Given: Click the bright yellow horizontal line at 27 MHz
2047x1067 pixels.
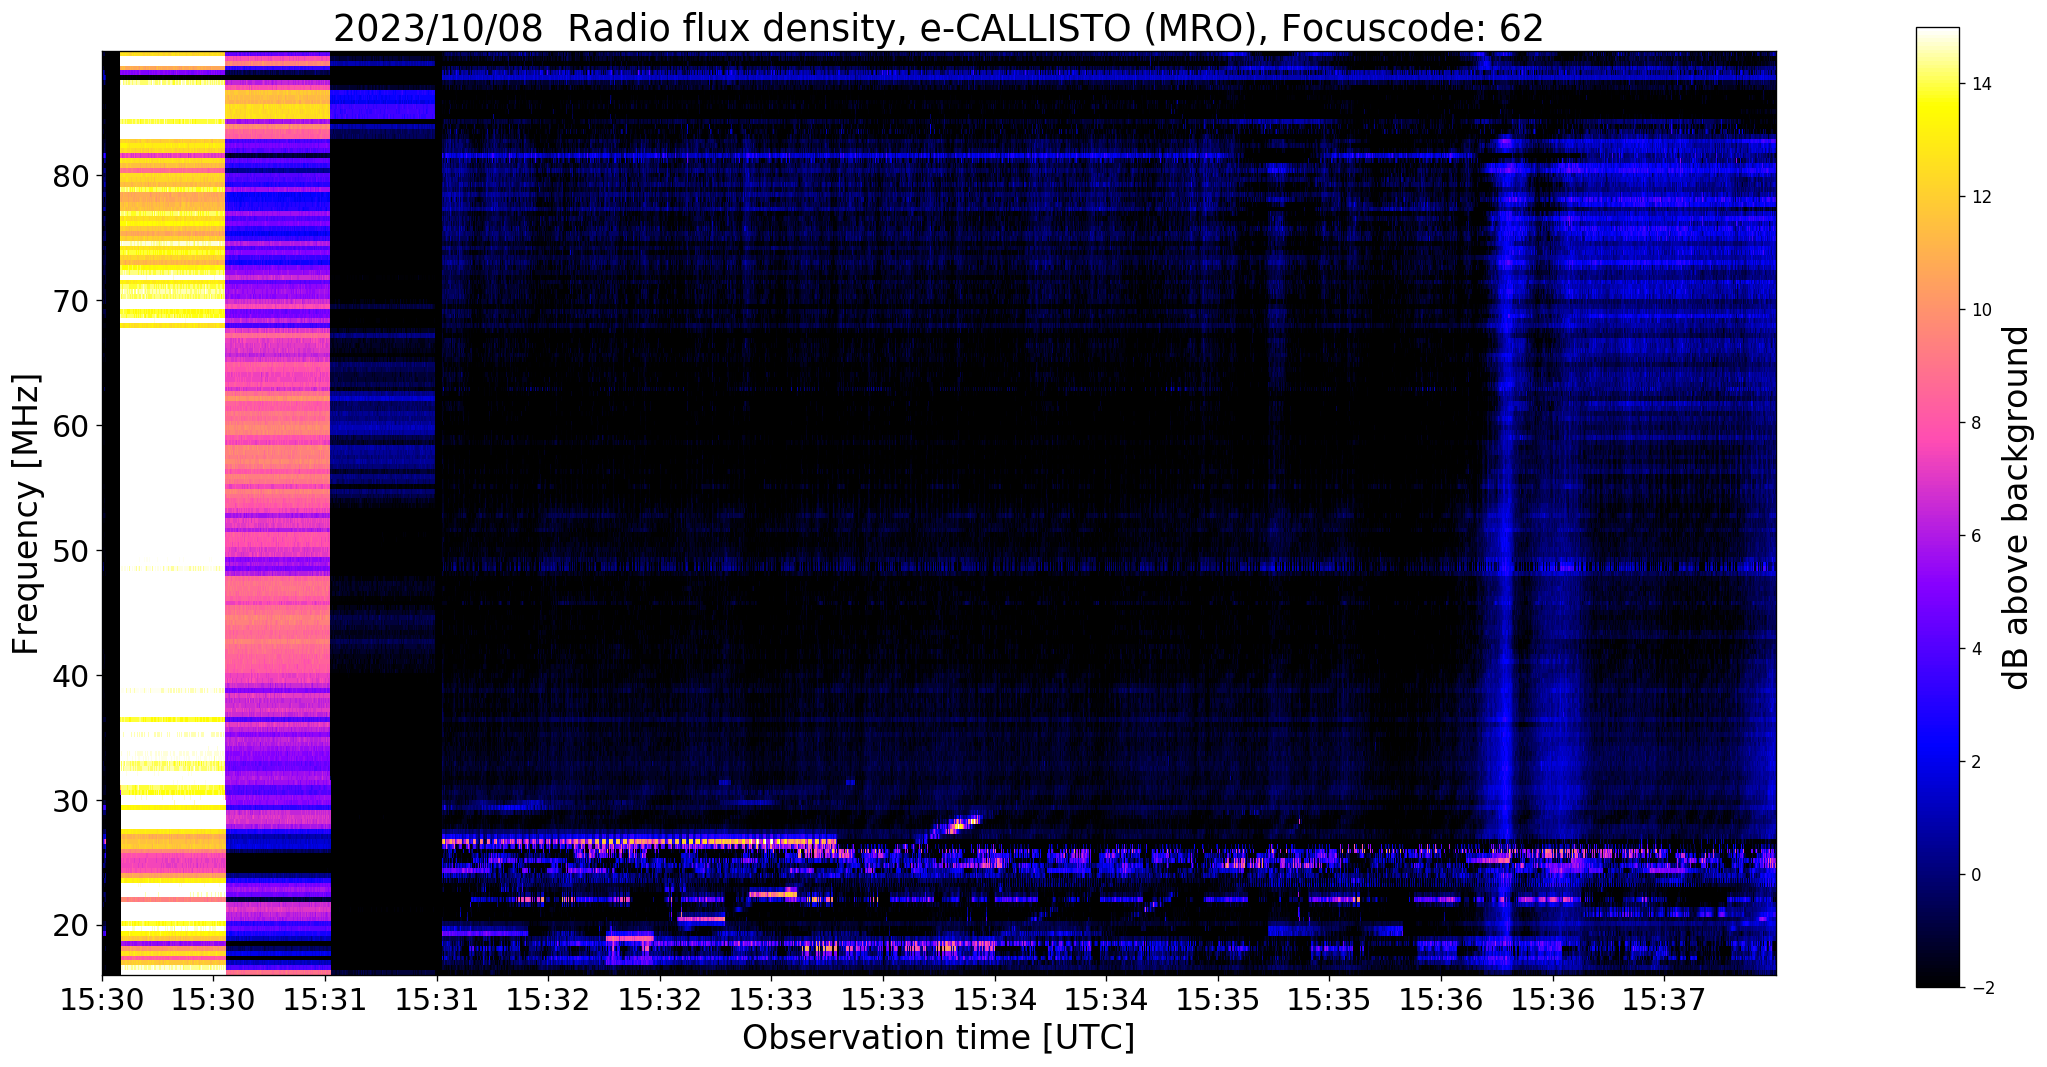Looking at the screenshot, I should [638, 840].
